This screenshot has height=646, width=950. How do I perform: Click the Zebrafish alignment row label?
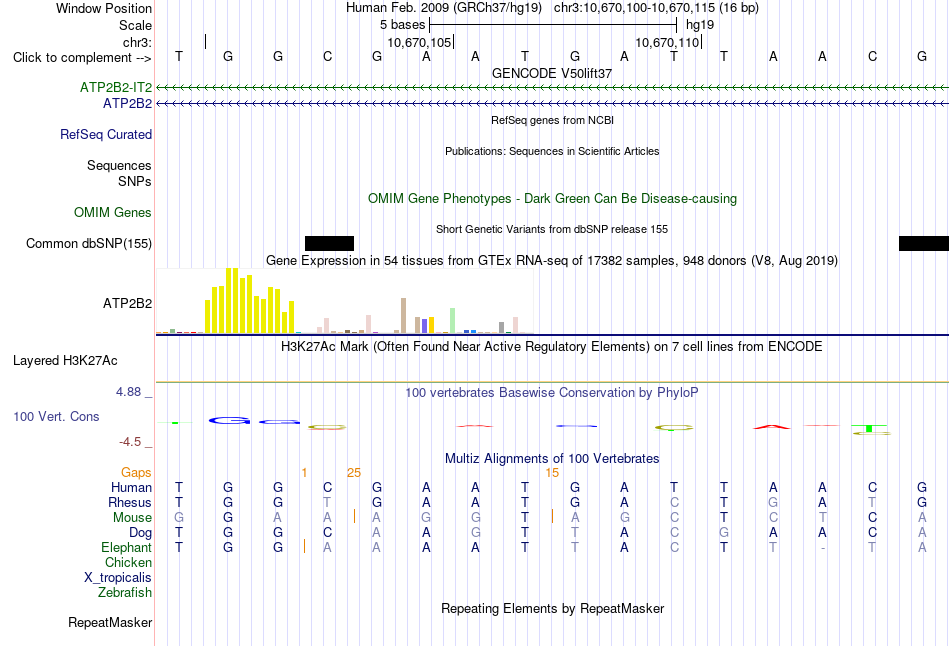point(125,592)
